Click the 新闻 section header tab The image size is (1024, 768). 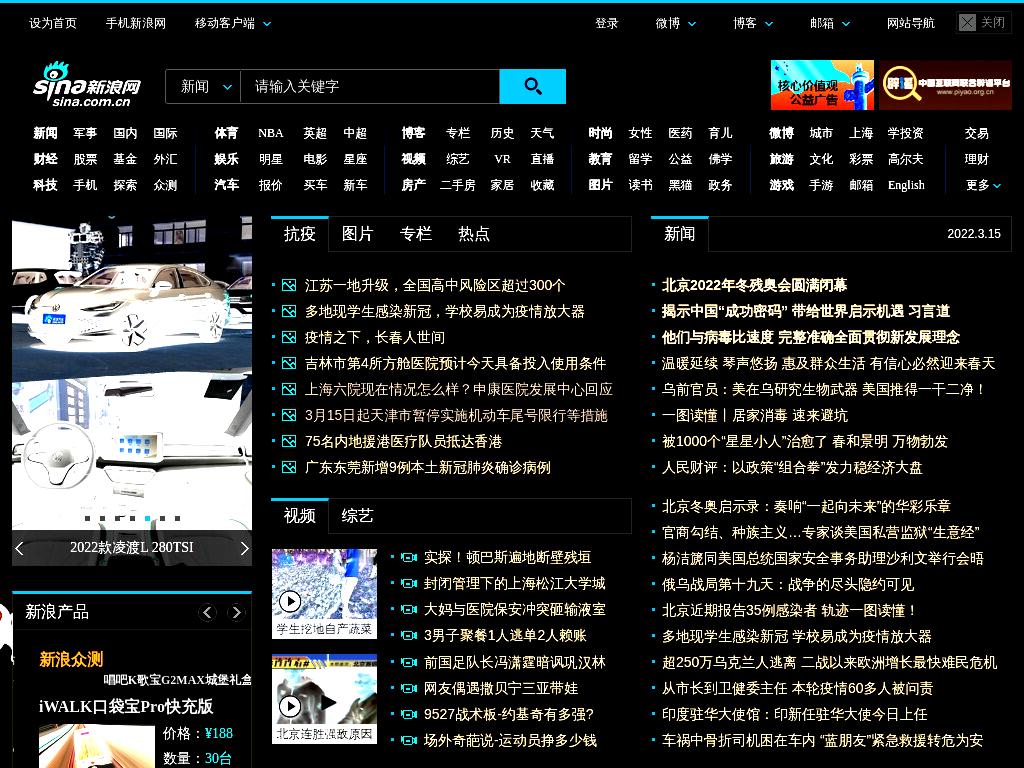(x=679, y=234)
